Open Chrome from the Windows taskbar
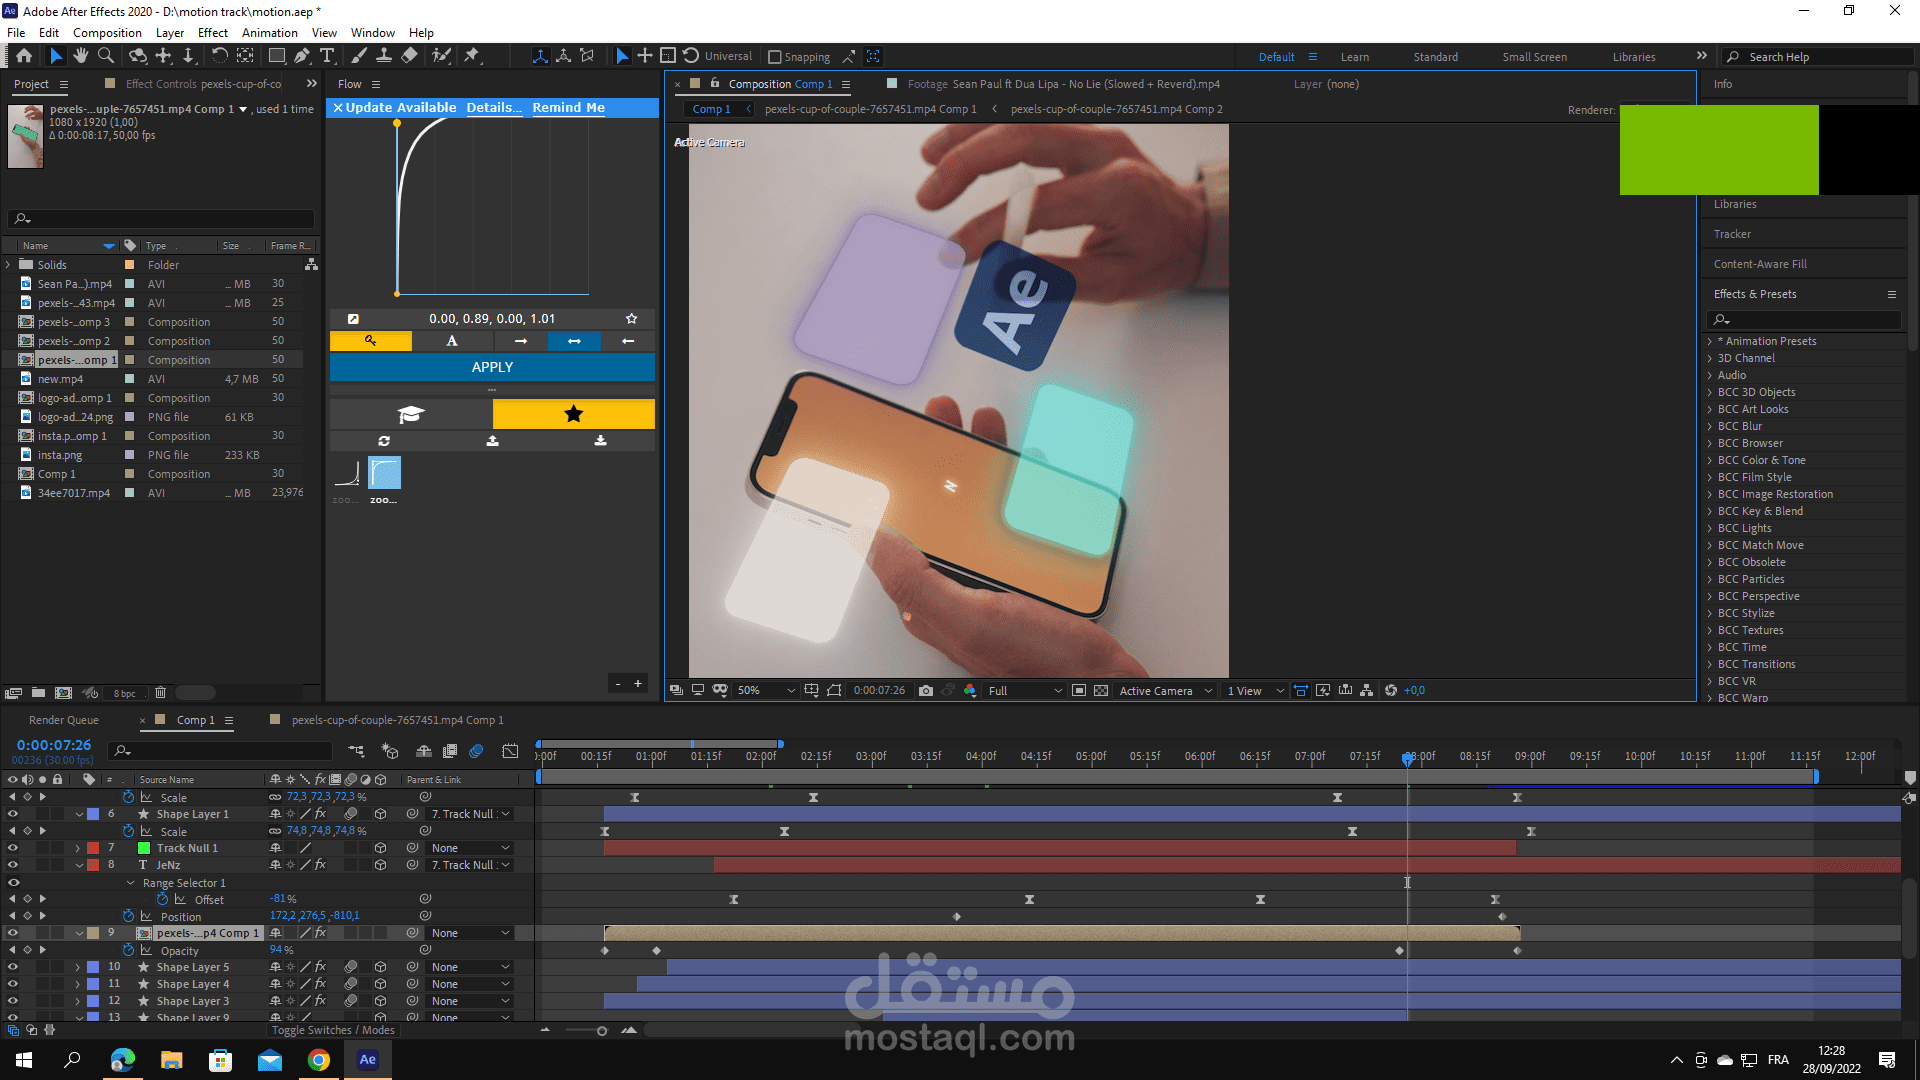Screen dimensions: 1920x1080 [x=319, y=1060]
